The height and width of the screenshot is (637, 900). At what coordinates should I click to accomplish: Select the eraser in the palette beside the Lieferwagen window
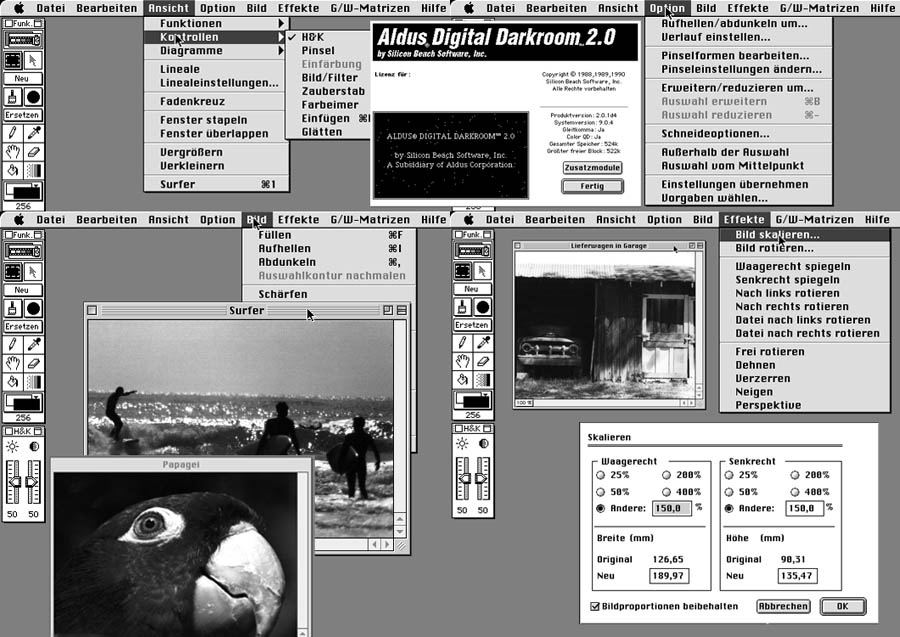click(483, 361)
